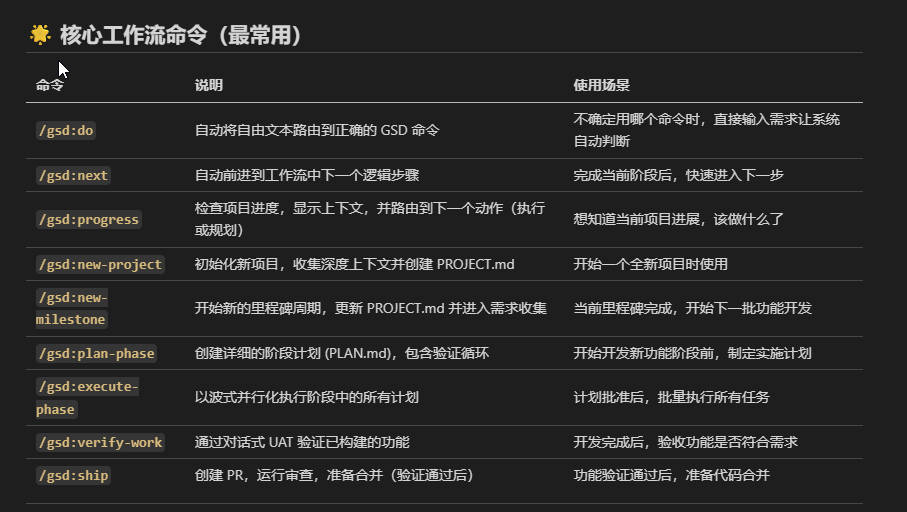Click the 使用场景 column header
This screenshot has height=512, width=907.
click(x=601, y=86)
